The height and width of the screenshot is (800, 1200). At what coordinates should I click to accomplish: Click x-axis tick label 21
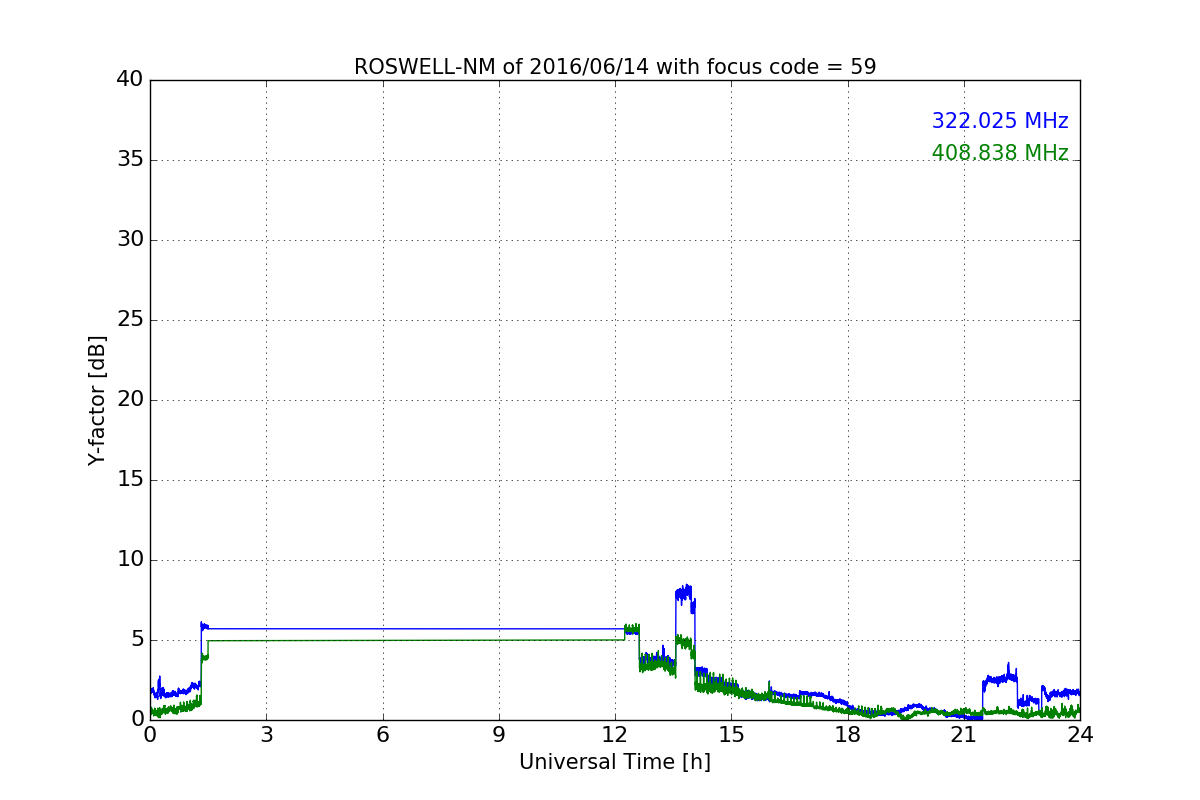click(x=964, y=735)
